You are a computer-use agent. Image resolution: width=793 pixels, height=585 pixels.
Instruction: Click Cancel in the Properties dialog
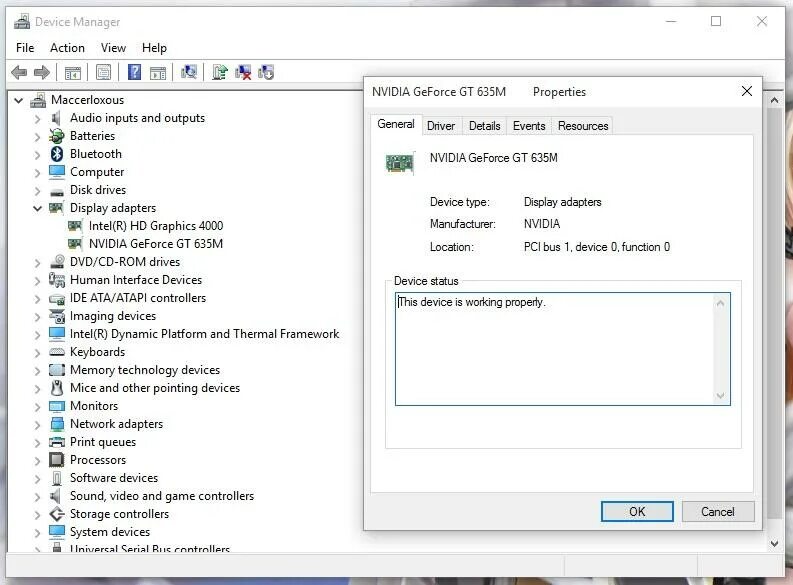[x=718, y=512]
